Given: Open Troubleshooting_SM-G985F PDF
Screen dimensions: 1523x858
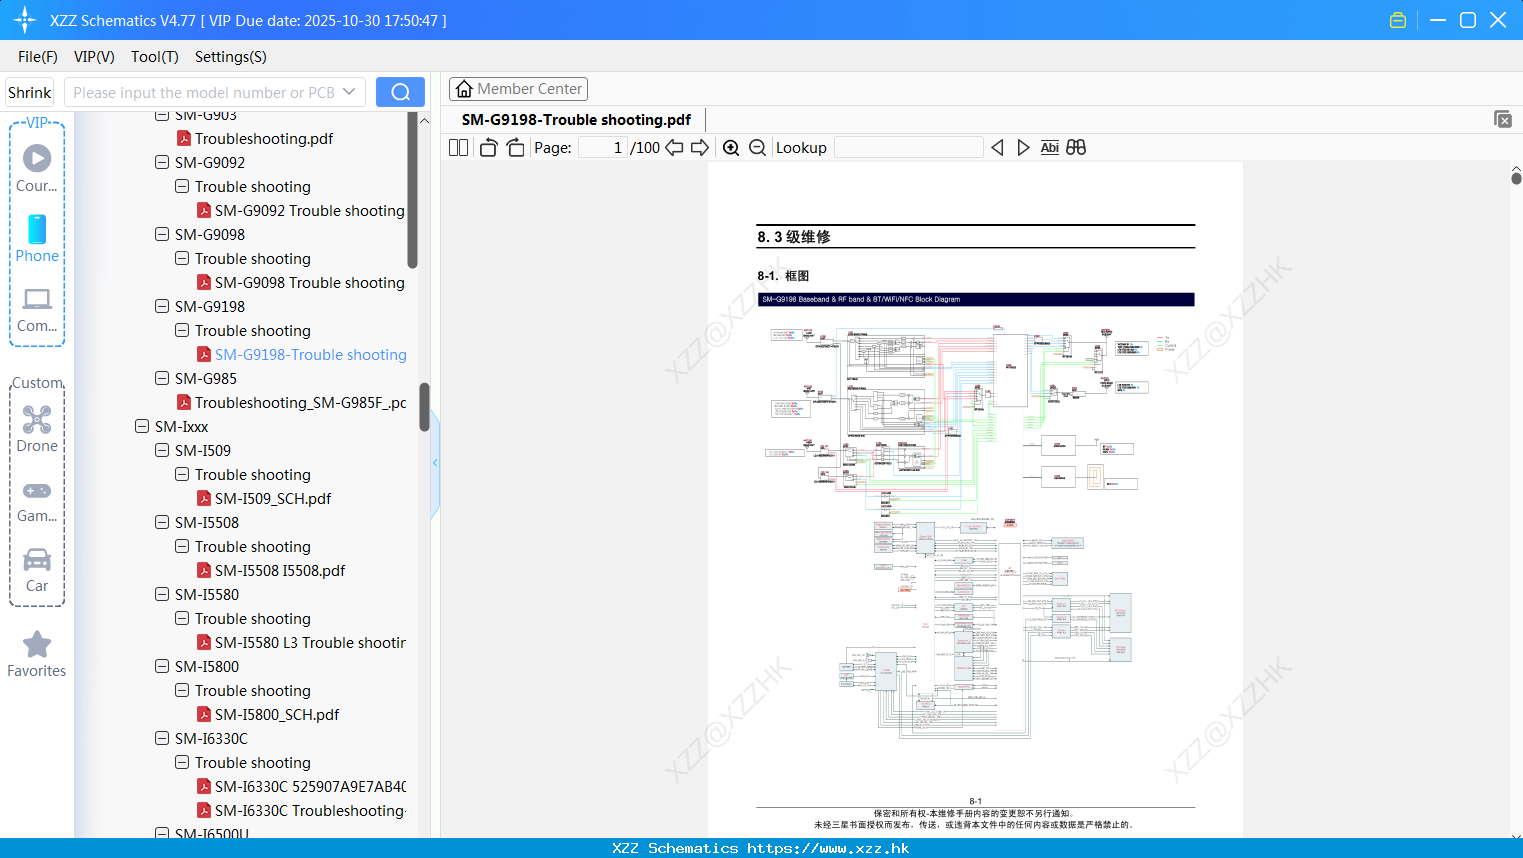Looking at the screenshot, I should click(300, 402).
